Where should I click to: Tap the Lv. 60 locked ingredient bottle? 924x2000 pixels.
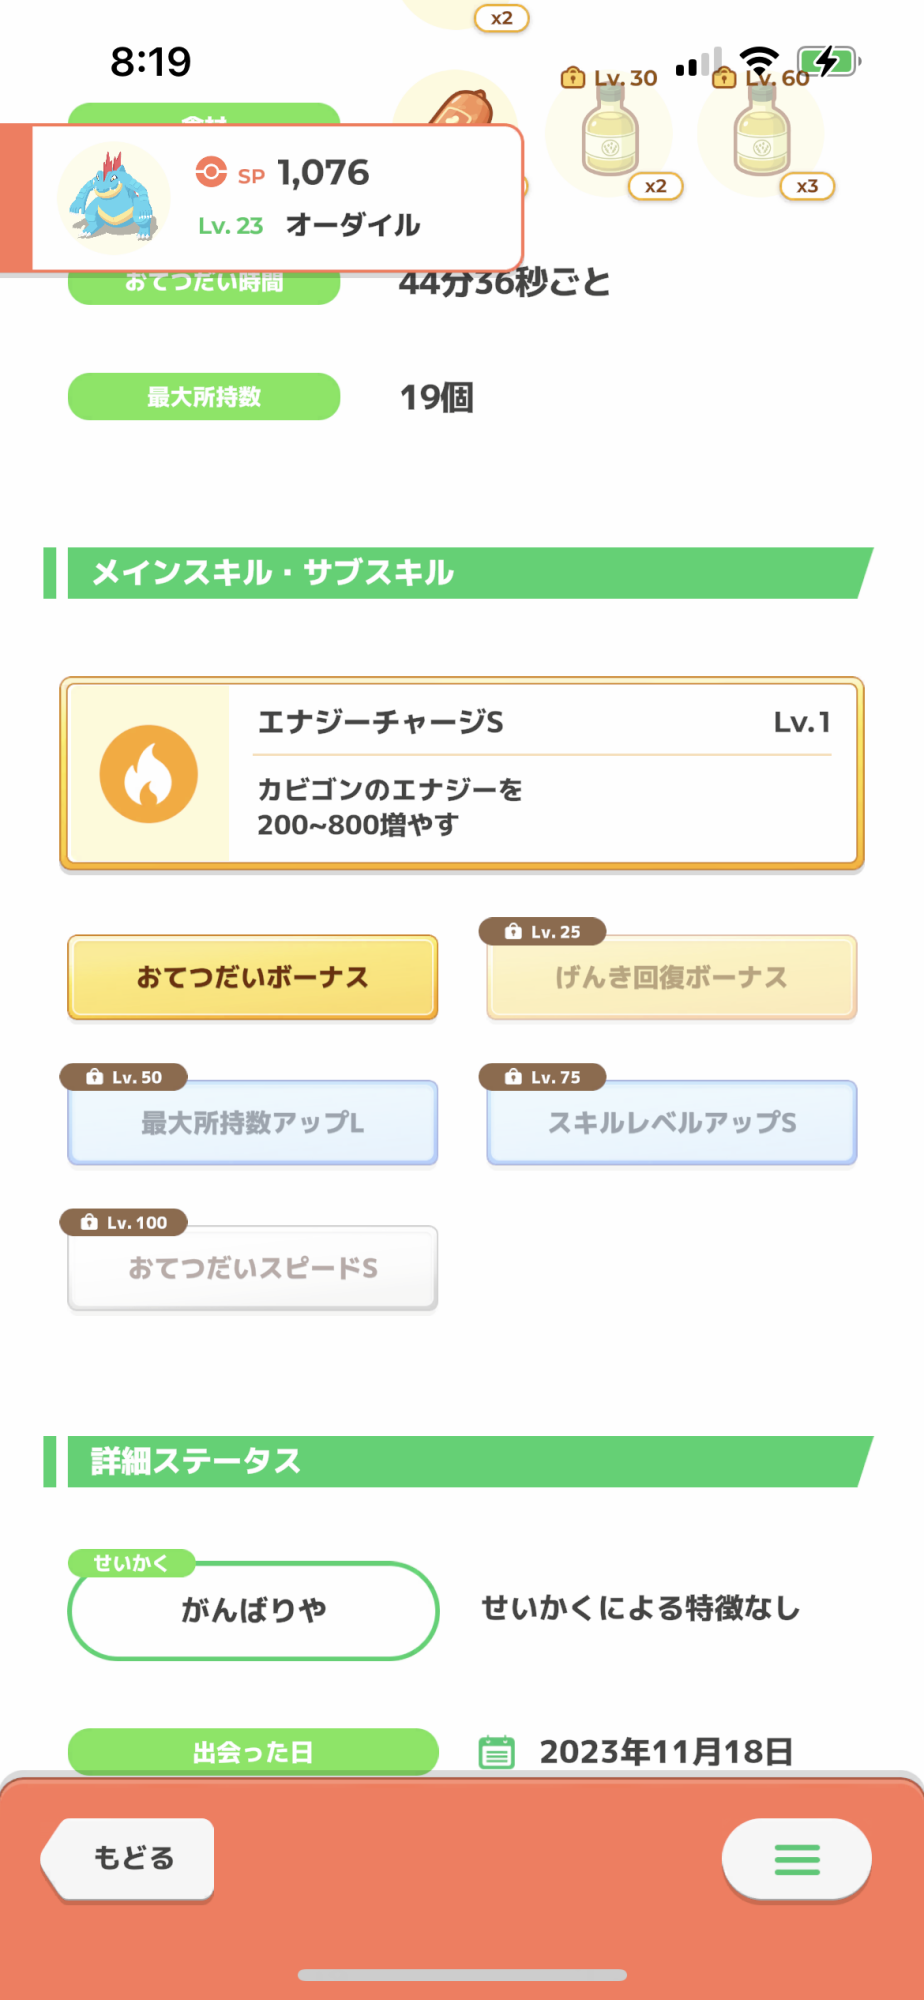click(x=762, y=131)
